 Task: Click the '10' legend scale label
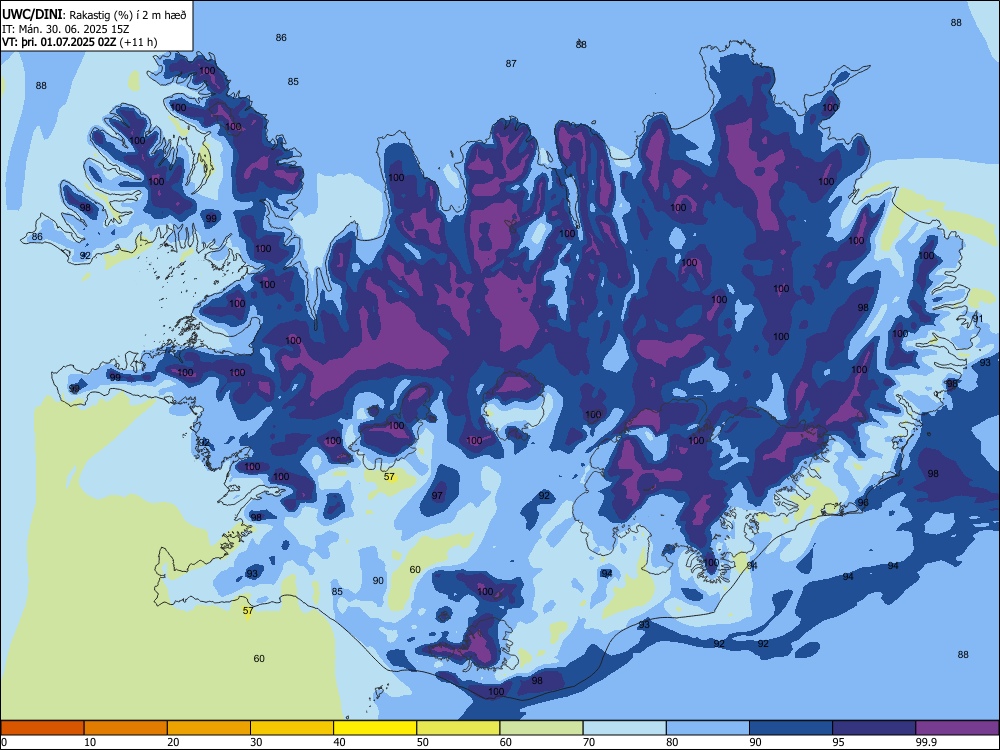click(90, 742)
